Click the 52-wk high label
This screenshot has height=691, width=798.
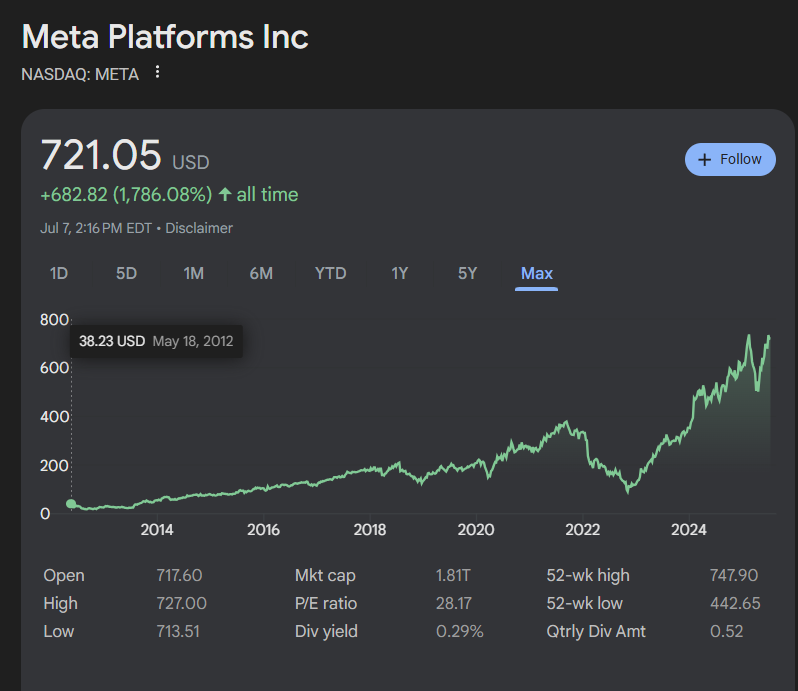588,575
